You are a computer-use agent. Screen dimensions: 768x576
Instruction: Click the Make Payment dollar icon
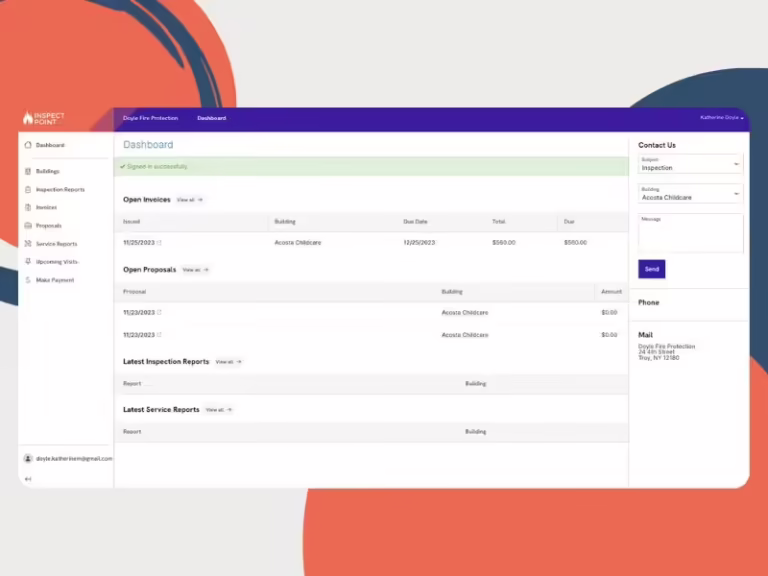tap(28, 280)
